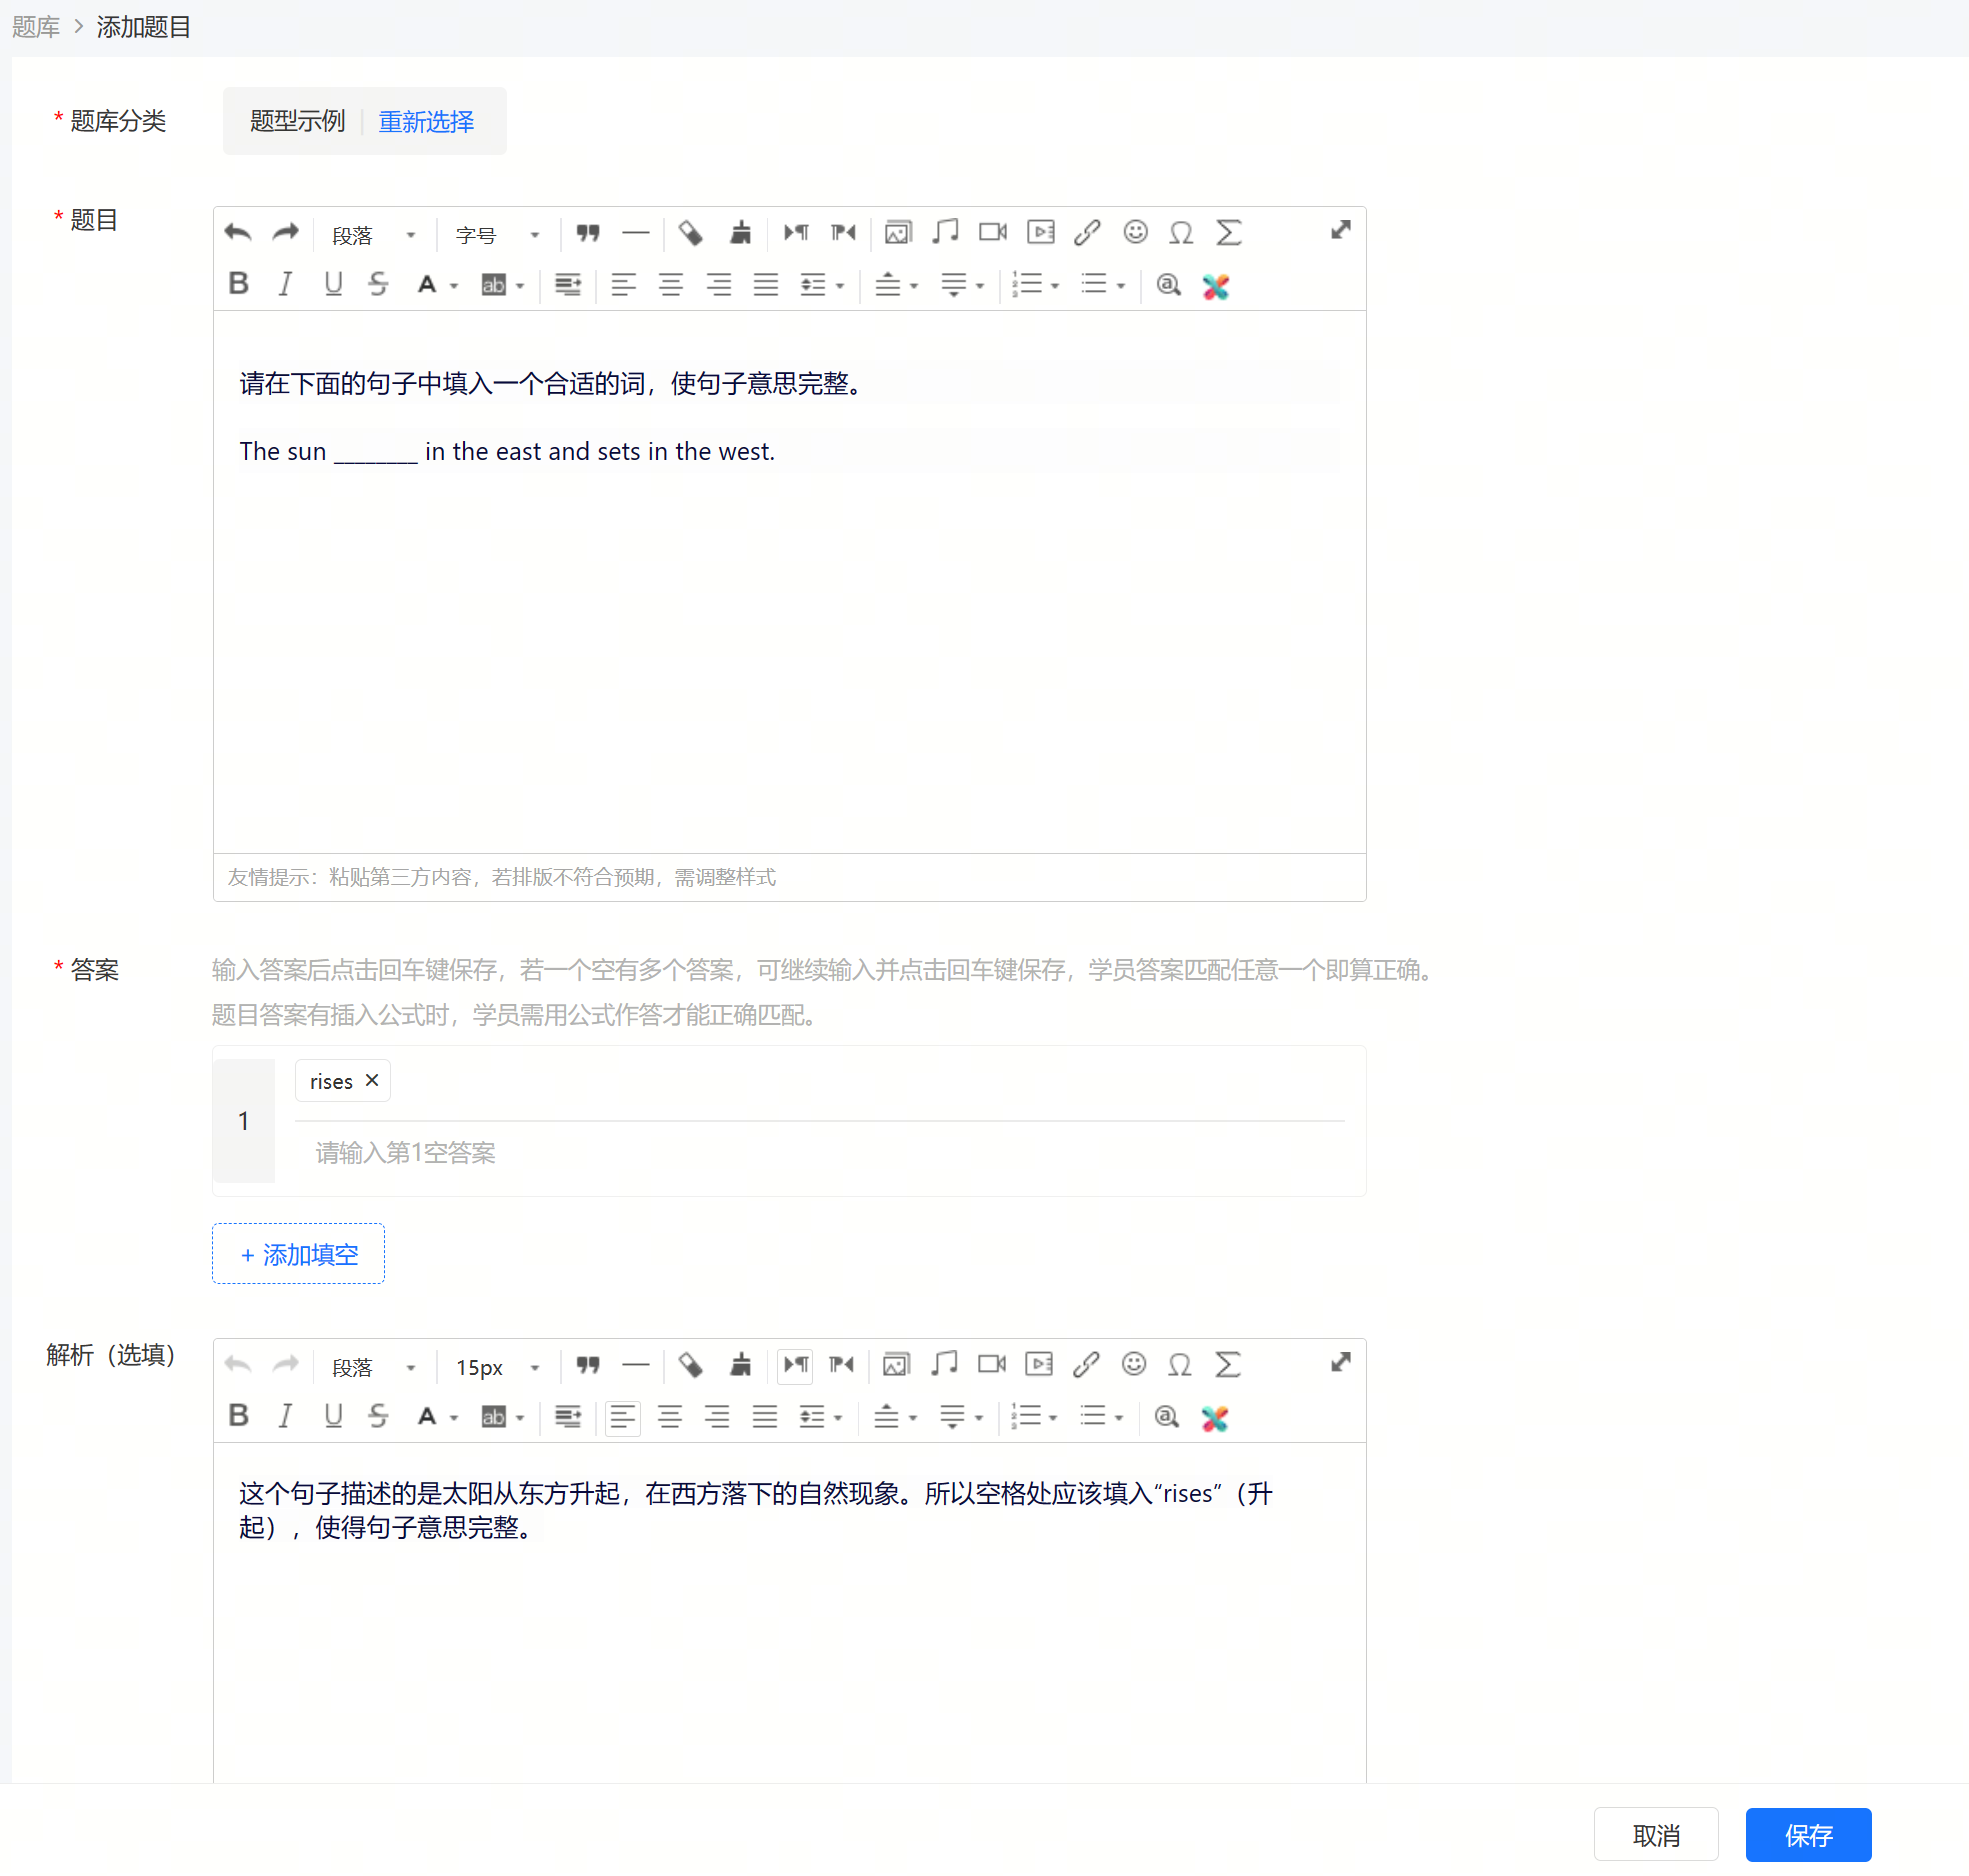Expand 解析 editor to fullscreen
Image resolution: width=1969 pixels, height=1876 pixels.
1341,1363
